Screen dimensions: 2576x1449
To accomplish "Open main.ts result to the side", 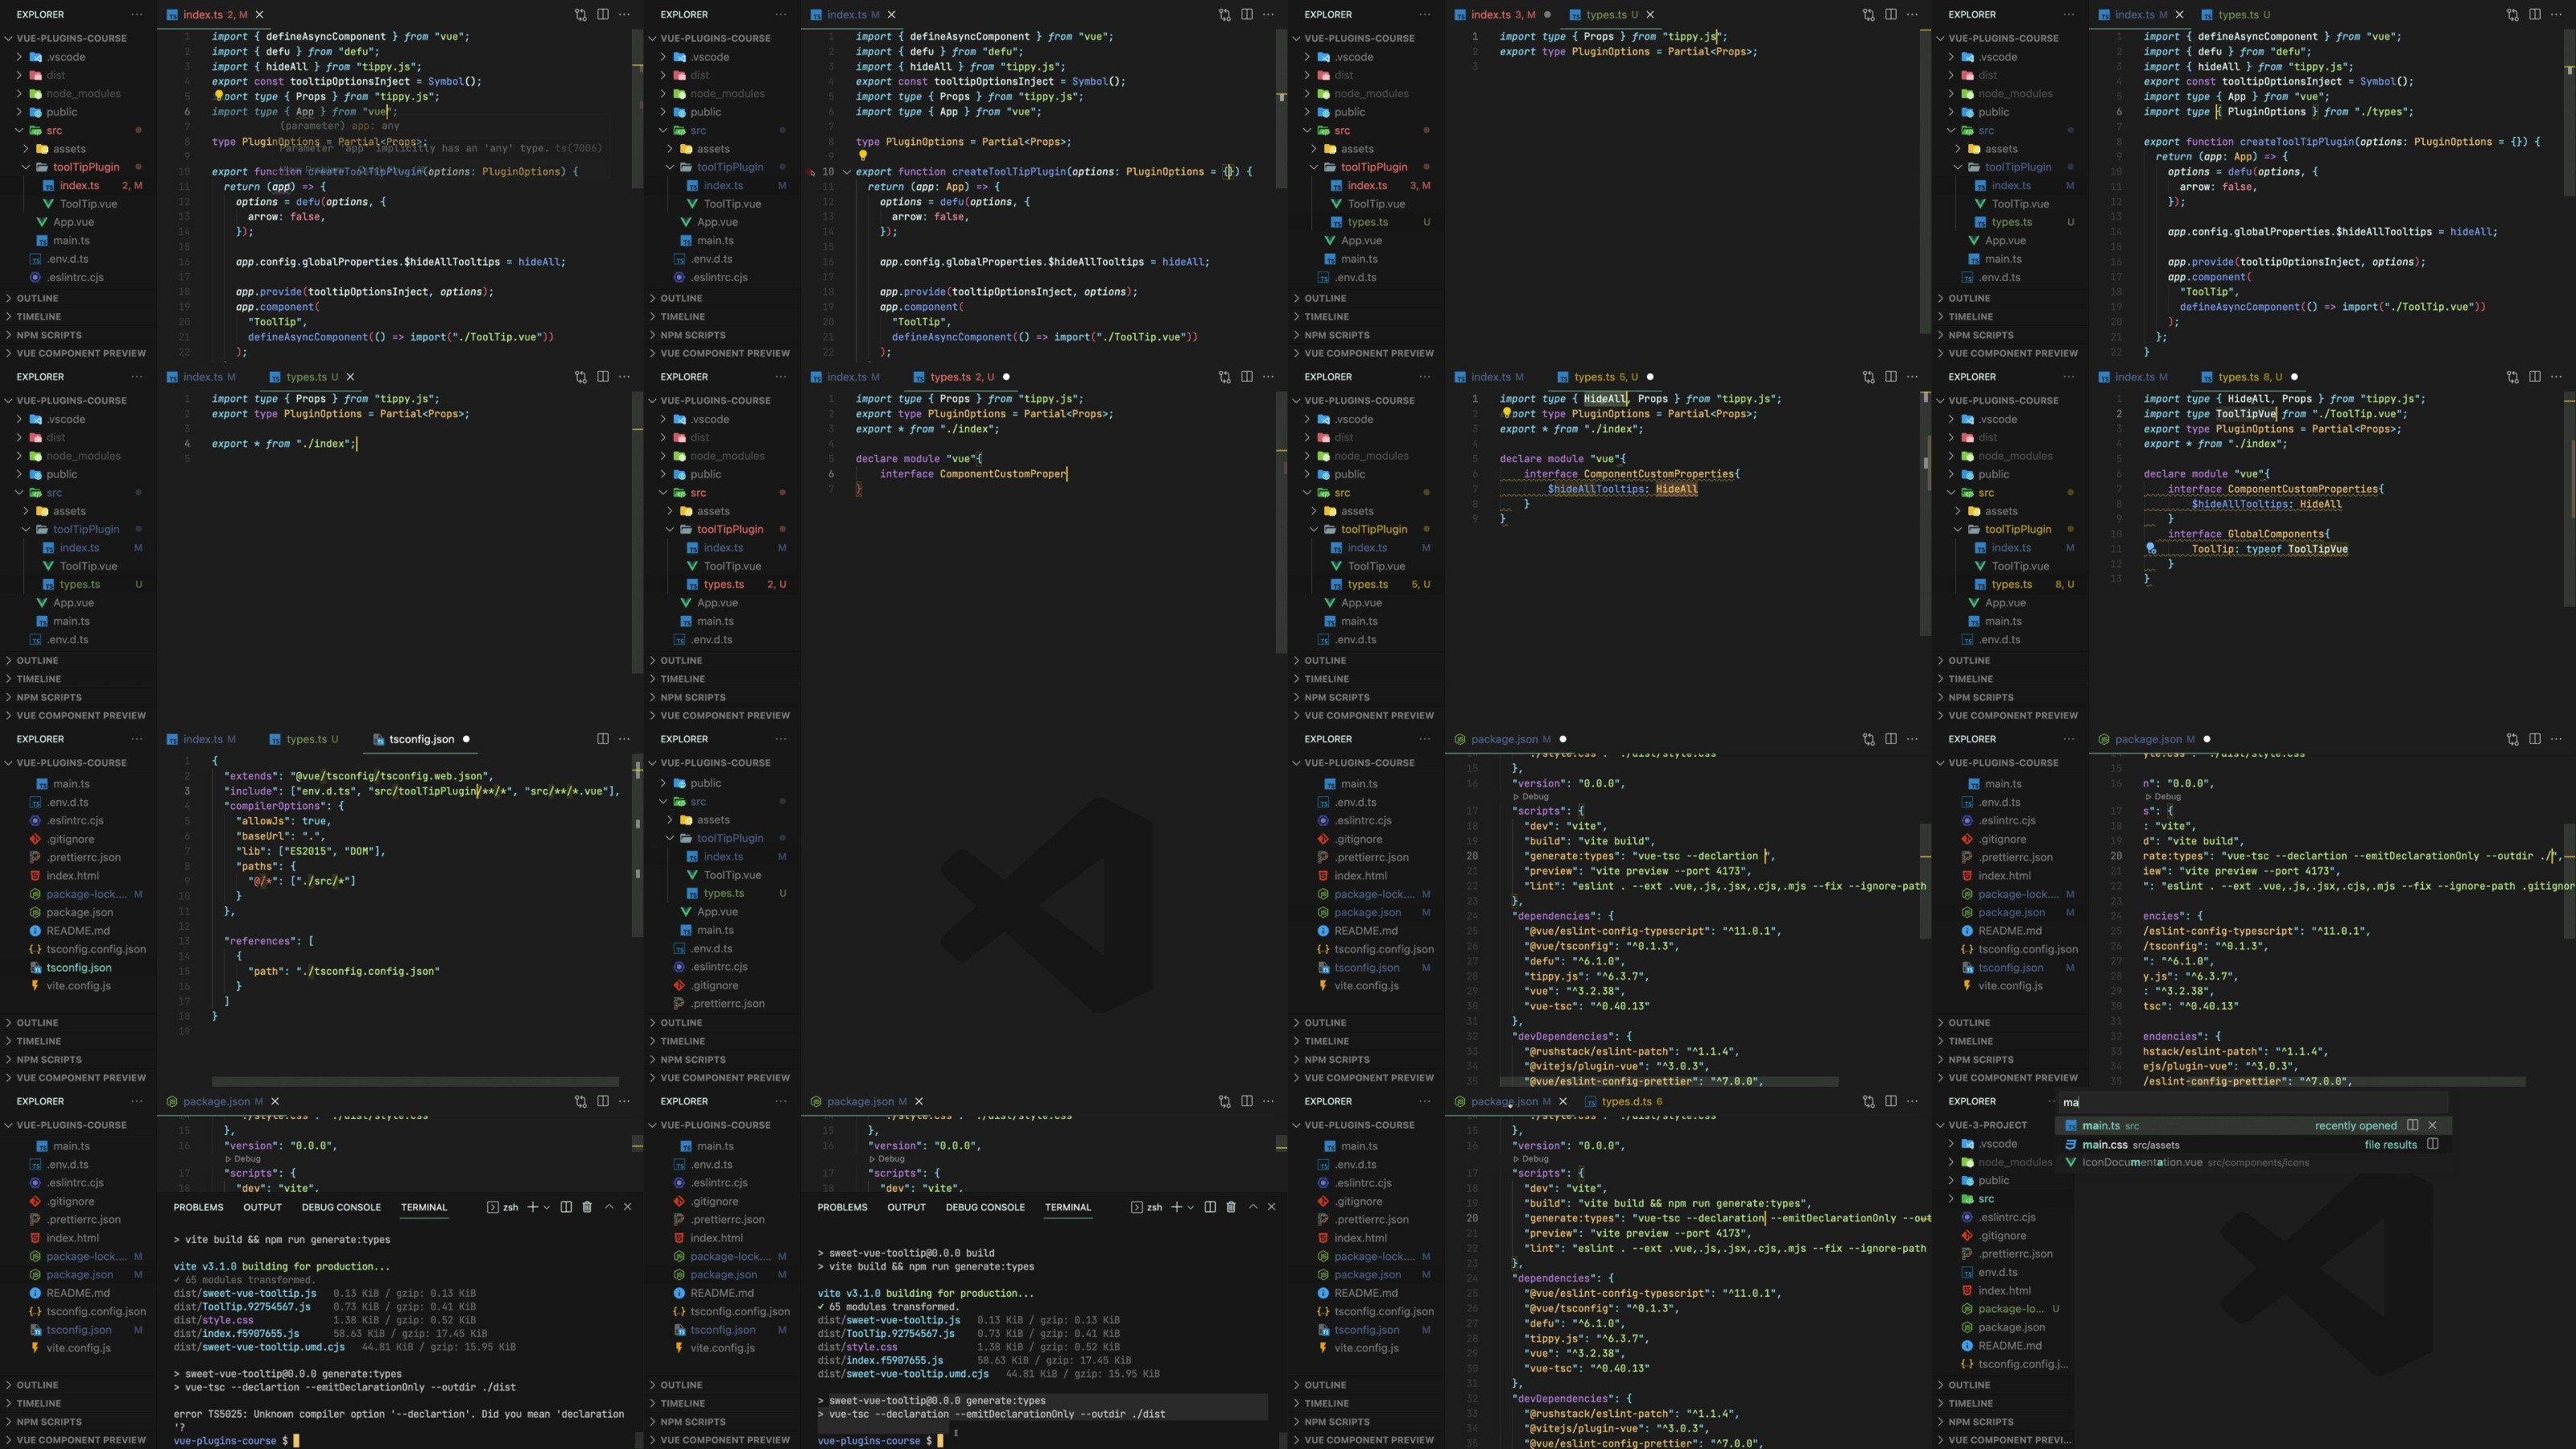I will click(2413, 1125).
